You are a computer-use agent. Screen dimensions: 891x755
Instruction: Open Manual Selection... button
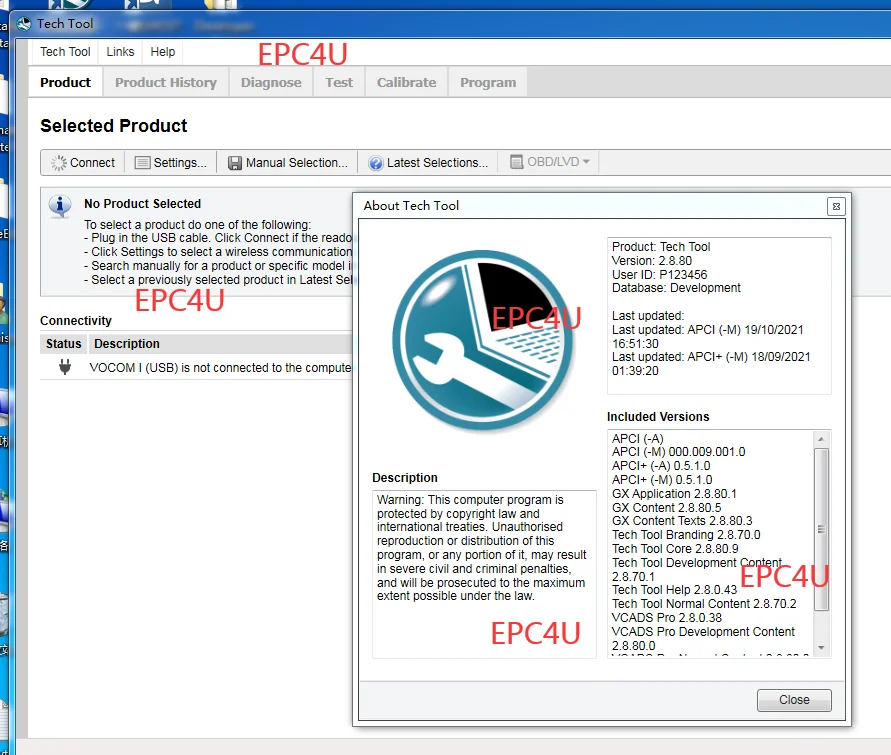[288, 163]
